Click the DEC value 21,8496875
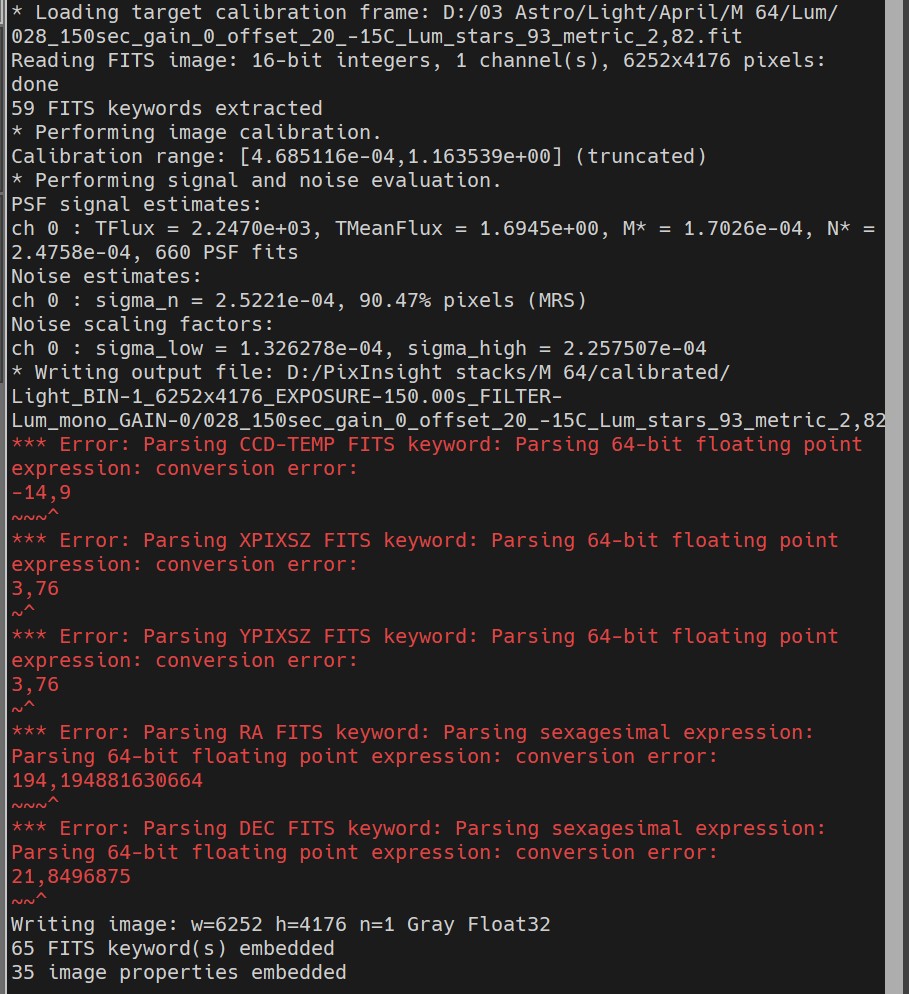Screen dimensions: 909x994 click(71, 876)
